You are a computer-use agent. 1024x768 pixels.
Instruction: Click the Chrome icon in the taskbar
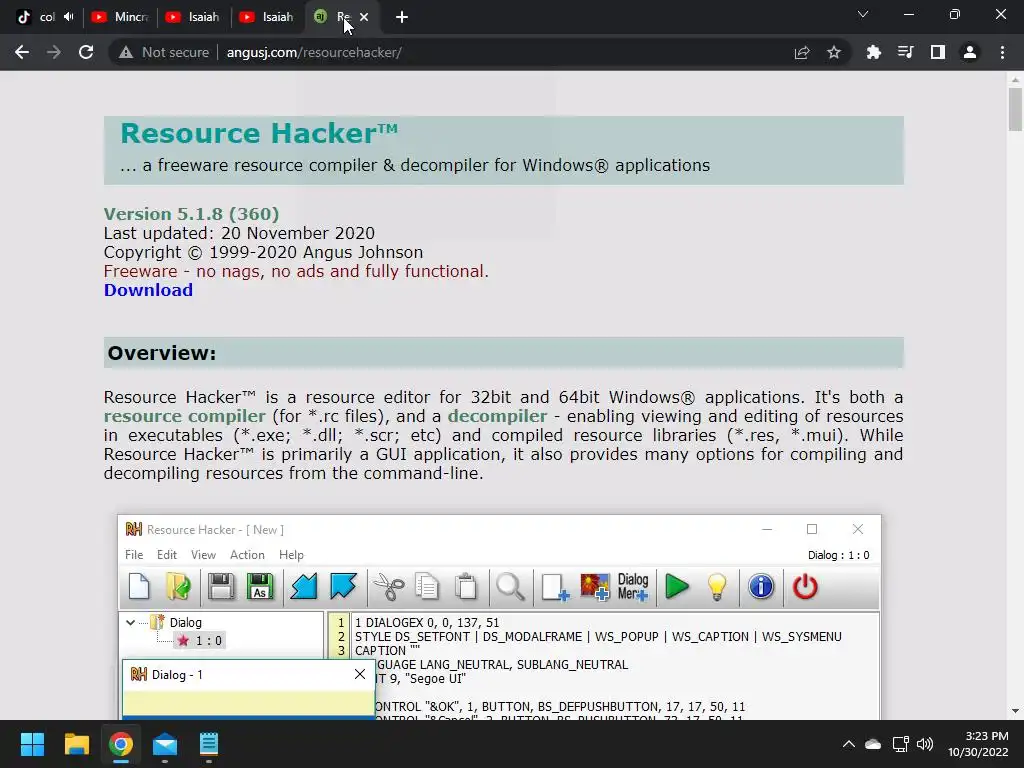(120, 744)
